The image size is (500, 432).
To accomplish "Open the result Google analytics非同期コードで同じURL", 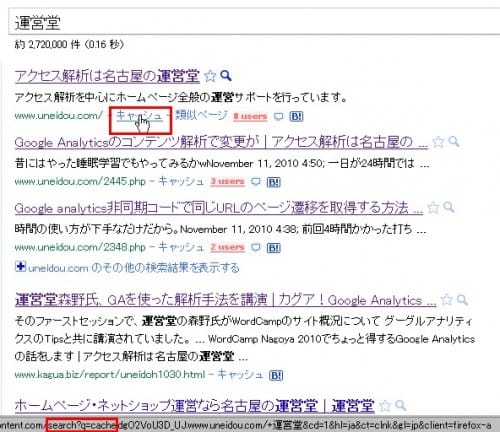I will click(219, 208).
